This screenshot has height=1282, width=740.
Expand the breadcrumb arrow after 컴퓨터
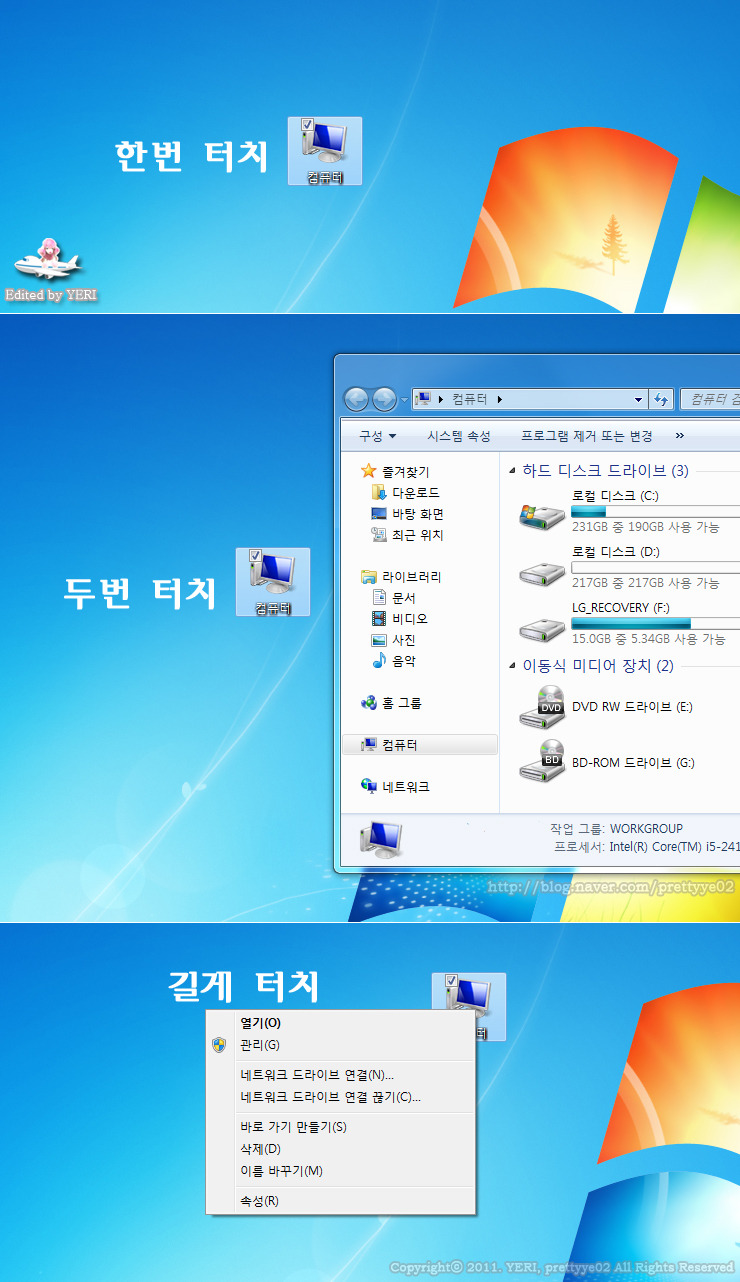pos(499,400)
